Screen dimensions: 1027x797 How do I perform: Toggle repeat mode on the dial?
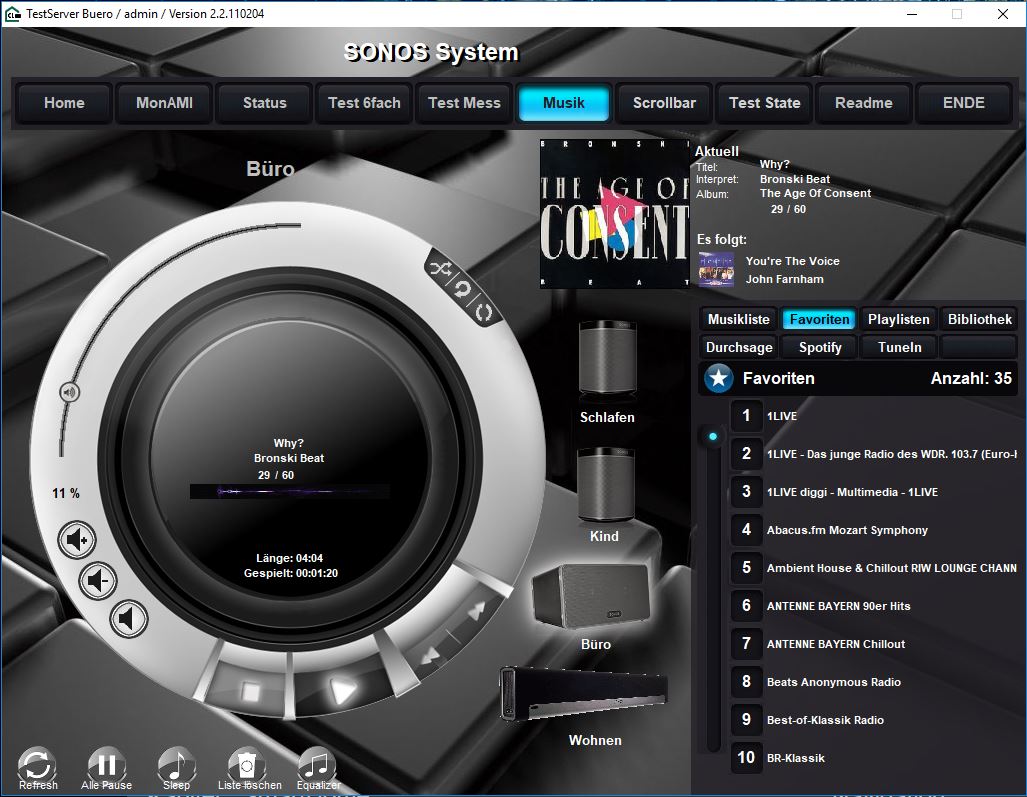[x=463, y=288]
